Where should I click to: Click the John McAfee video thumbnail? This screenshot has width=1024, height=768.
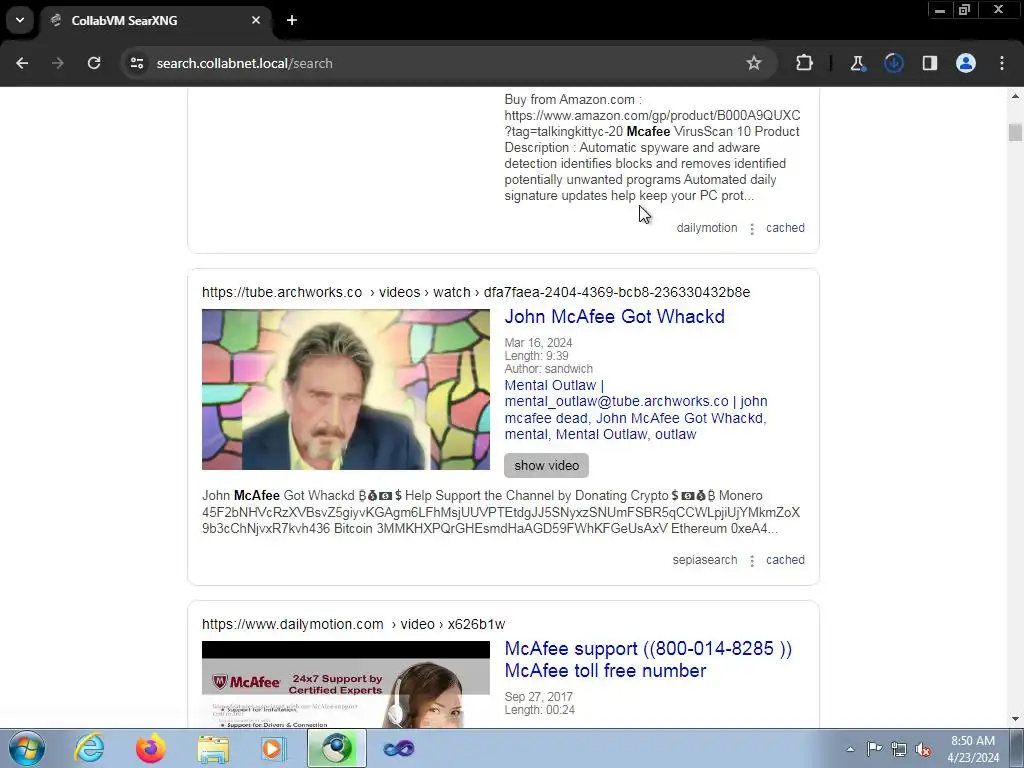pos(345,389)
